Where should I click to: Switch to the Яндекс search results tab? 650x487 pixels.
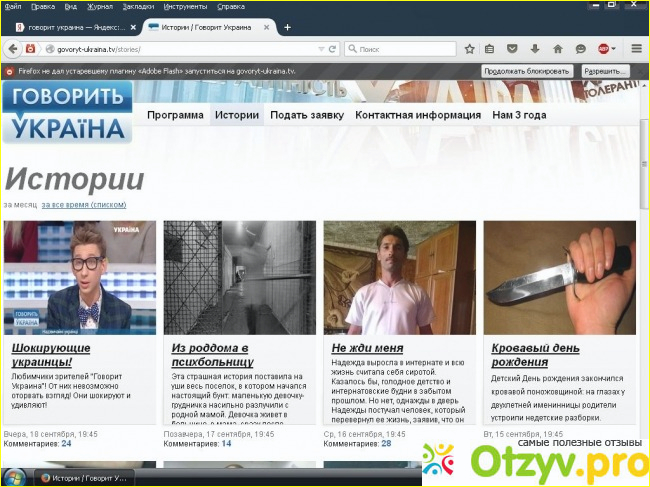[x=70, y=27]
